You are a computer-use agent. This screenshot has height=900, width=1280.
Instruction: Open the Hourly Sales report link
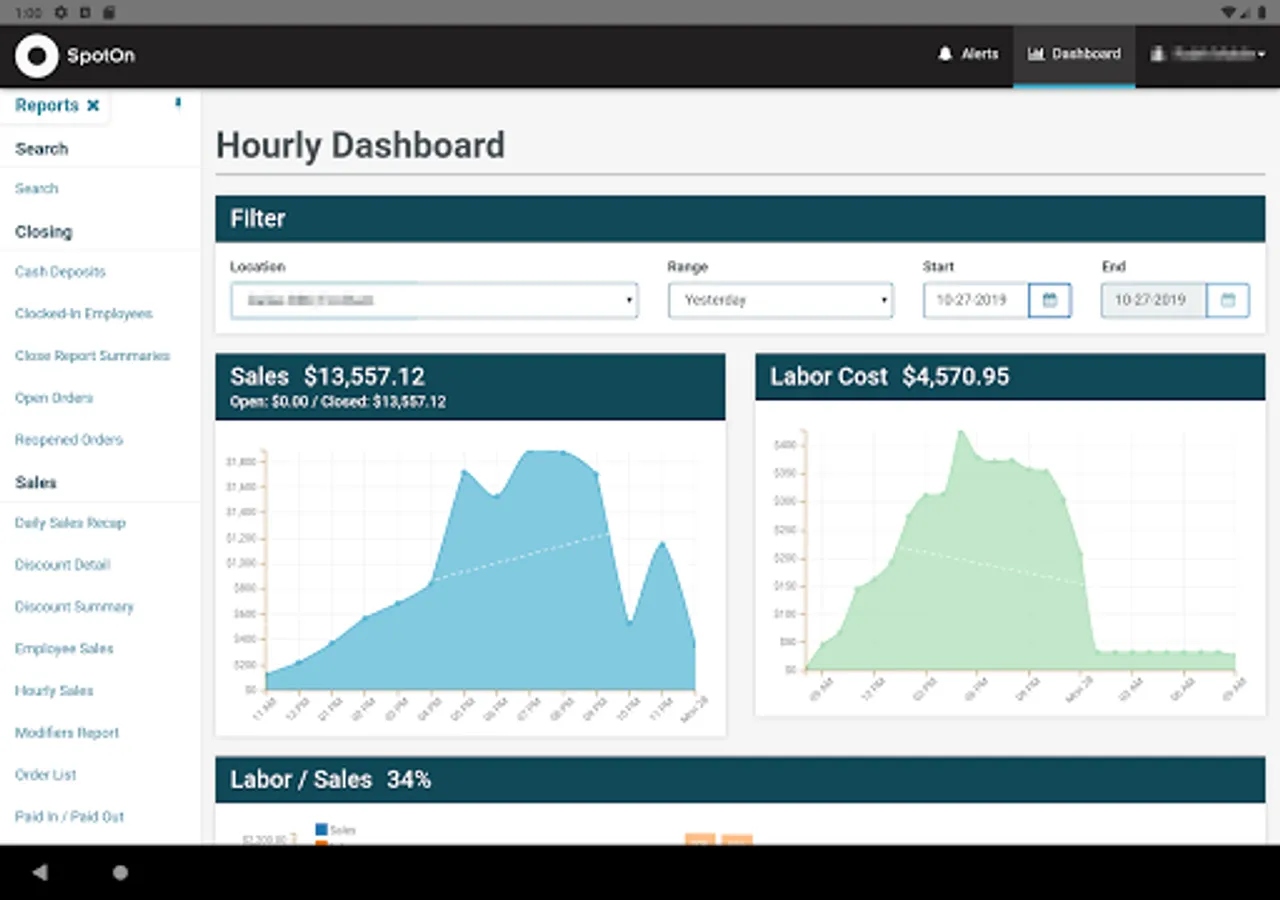pyautogui.click(x=54, y=691)
